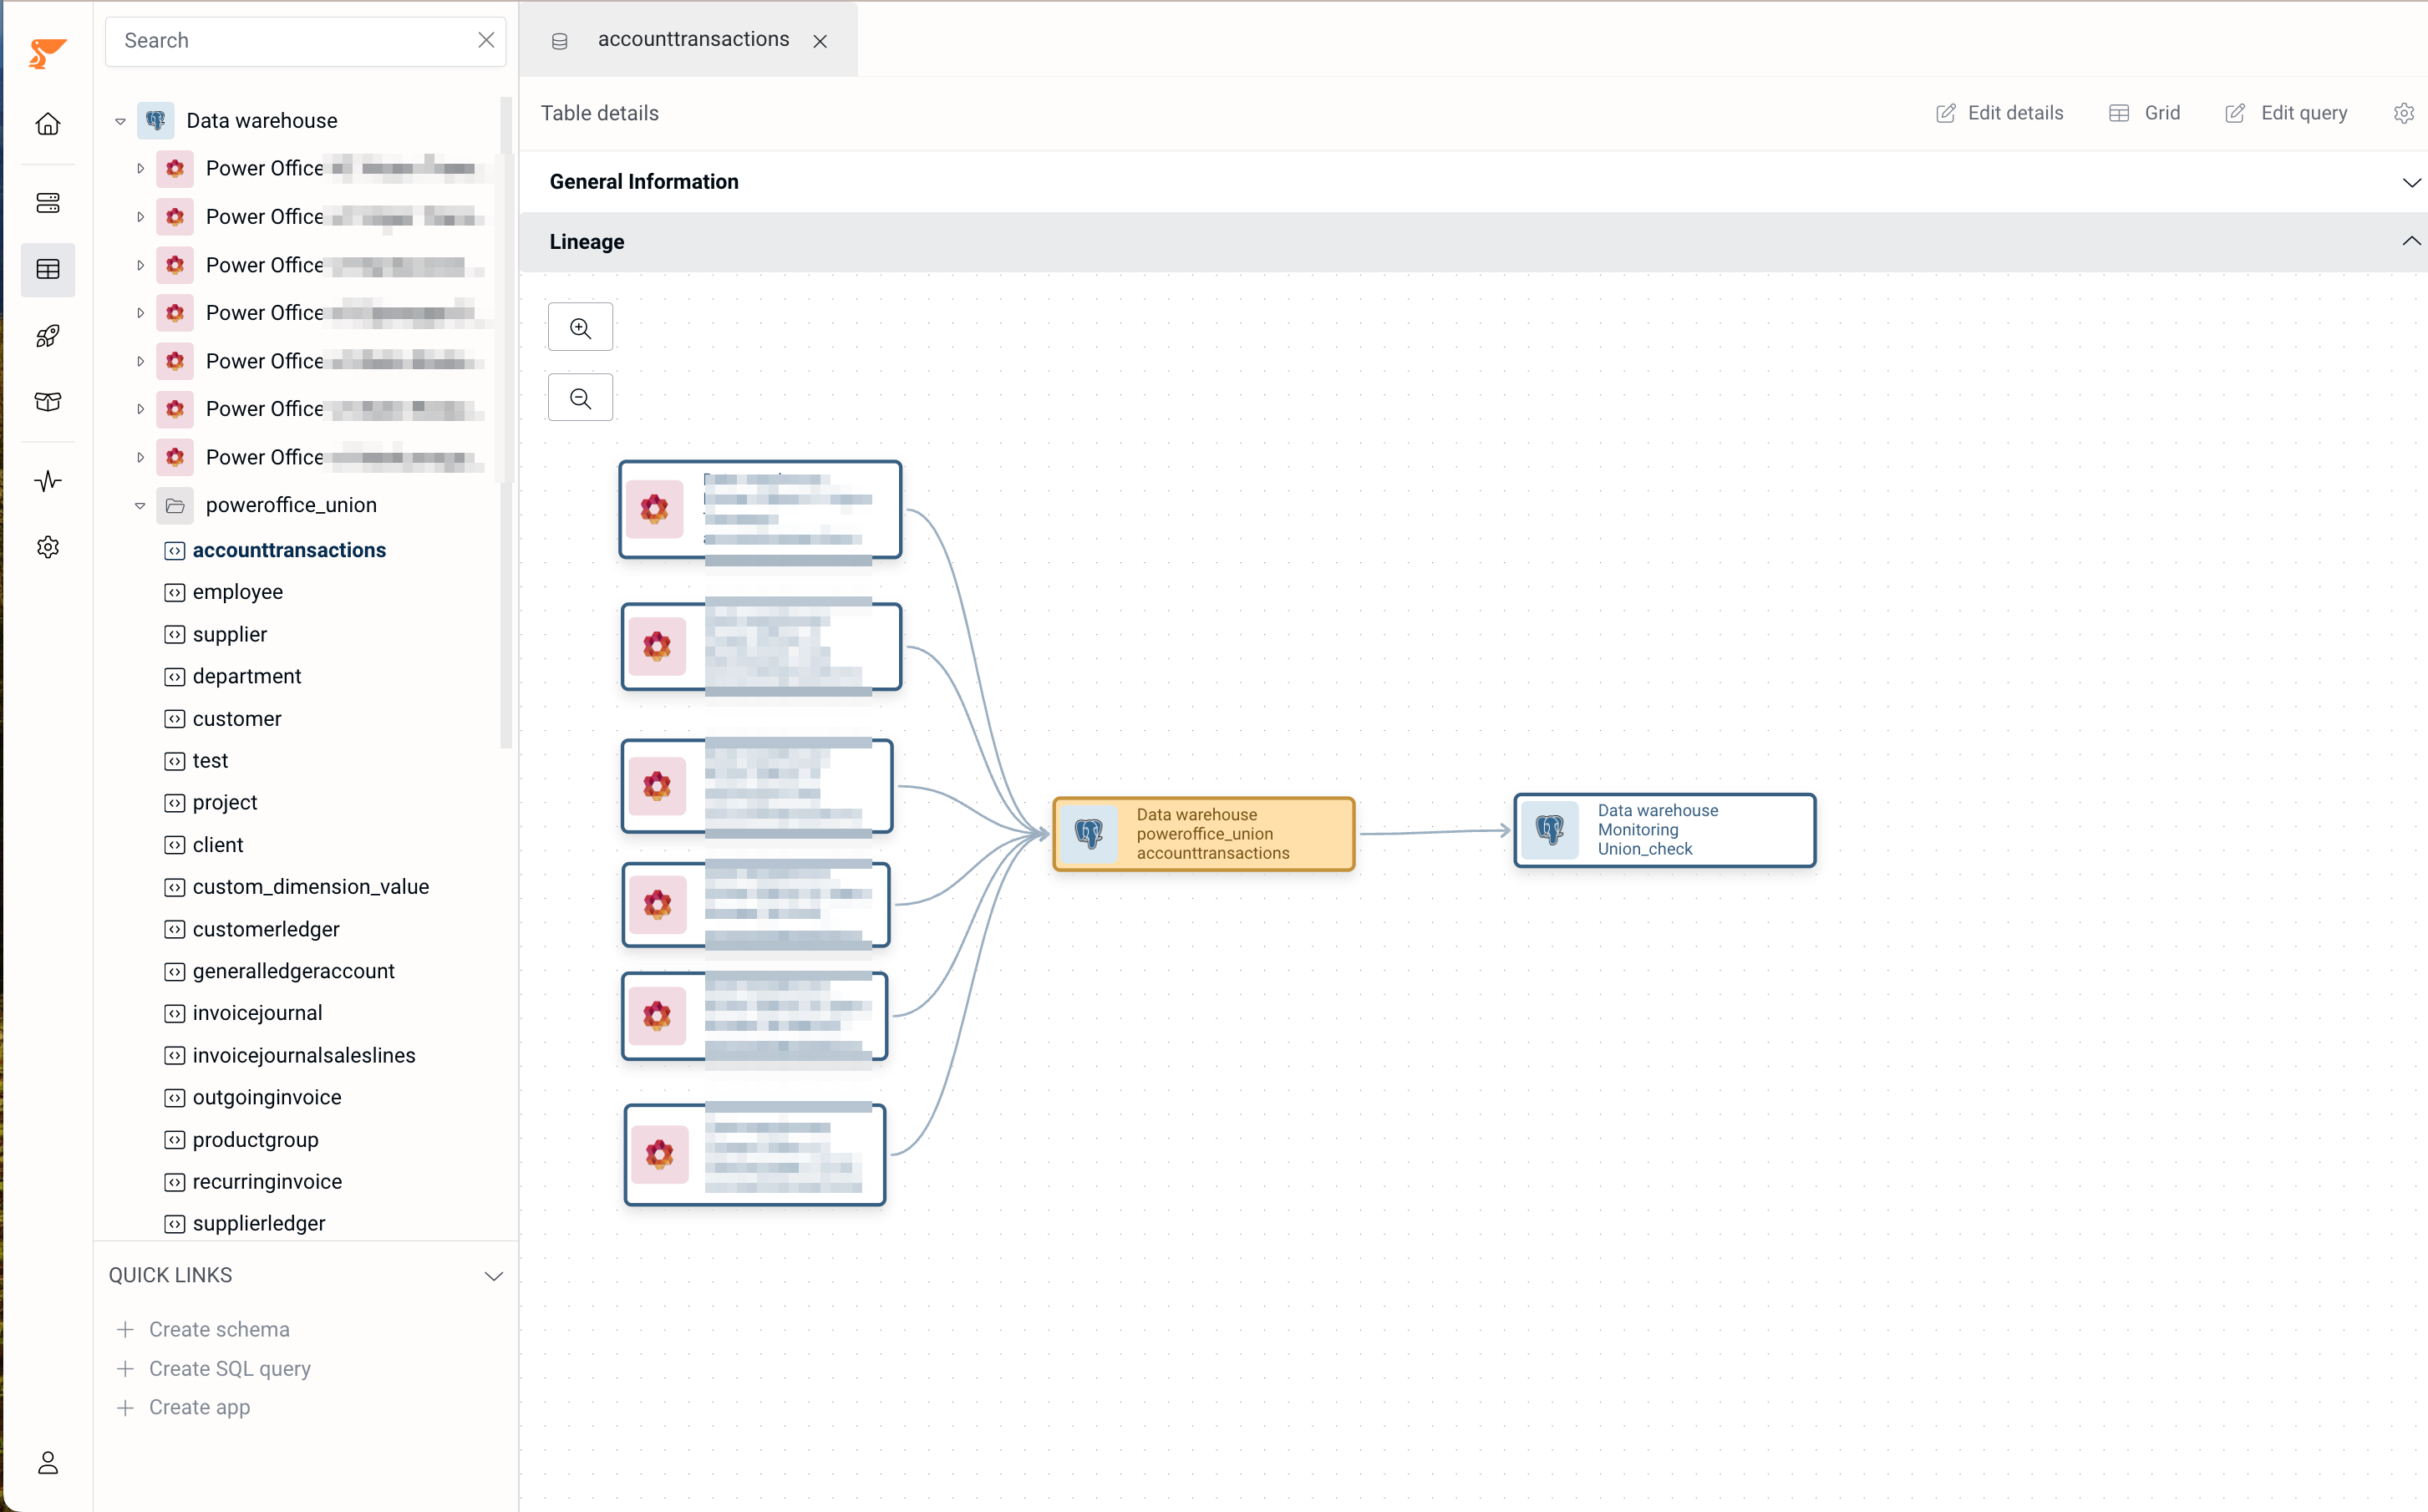Open Edit query
The height and width of the screenshot is (1512, 2428).
(x=2286, y=113)
